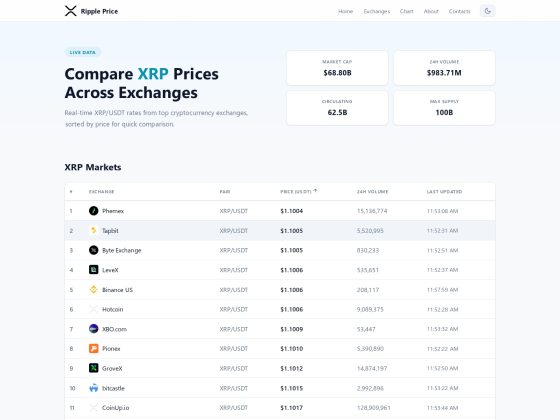Select the Binance US name
Viewport: 560px width, 420px height.
coord(117,290)
